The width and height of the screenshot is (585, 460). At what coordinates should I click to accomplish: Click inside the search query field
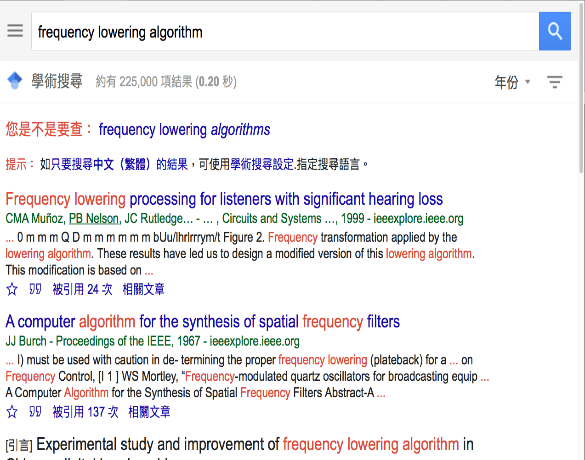point(285,31)
